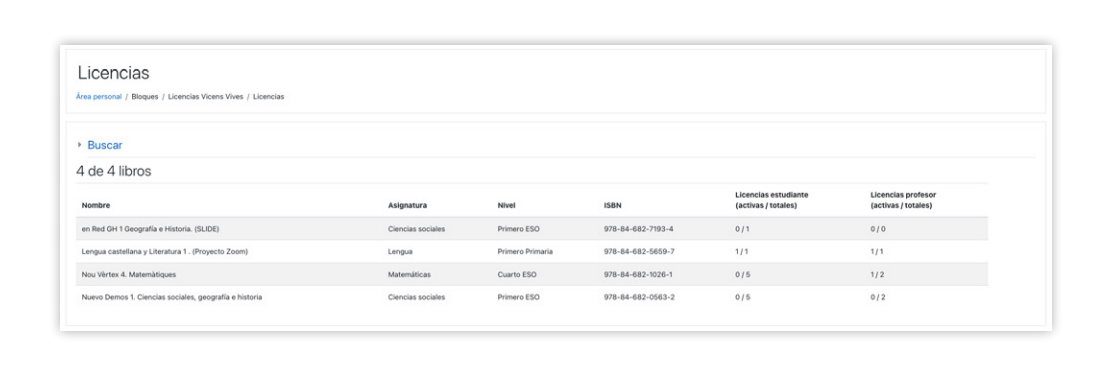1111x384 pixels.
Task: Click the trailing Licencias breadcrumb item
Action: 269,96
